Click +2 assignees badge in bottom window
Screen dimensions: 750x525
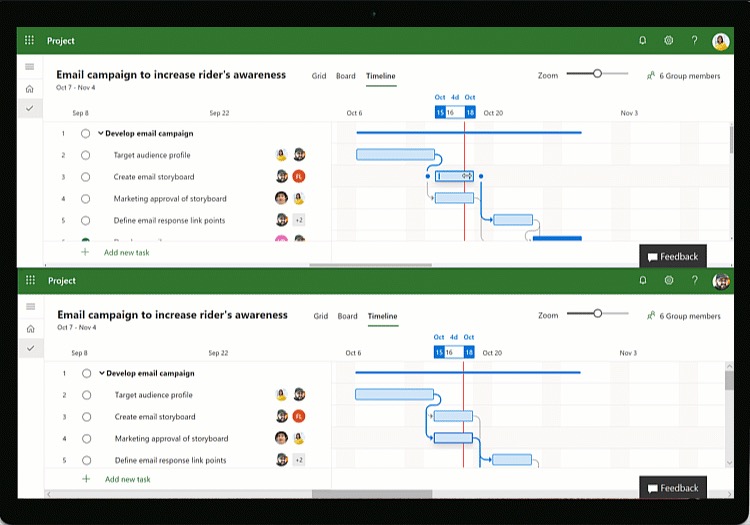[x=299, y=460]
